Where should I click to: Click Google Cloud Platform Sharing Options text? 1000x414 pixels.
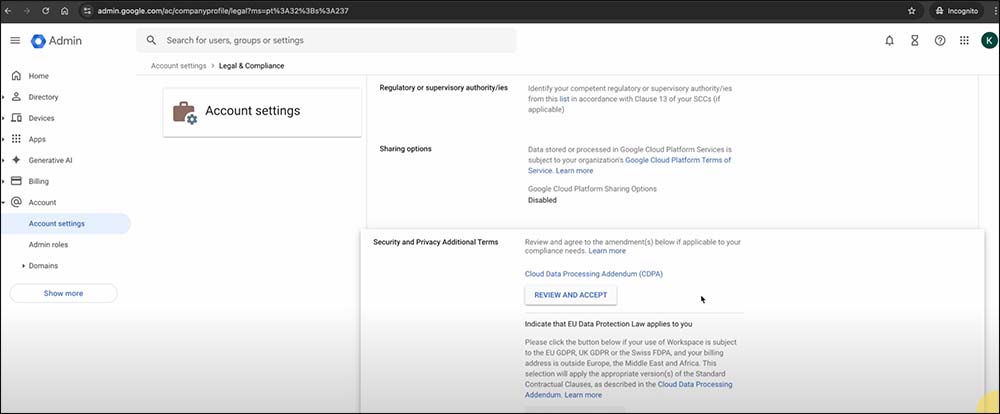point(592,189)
